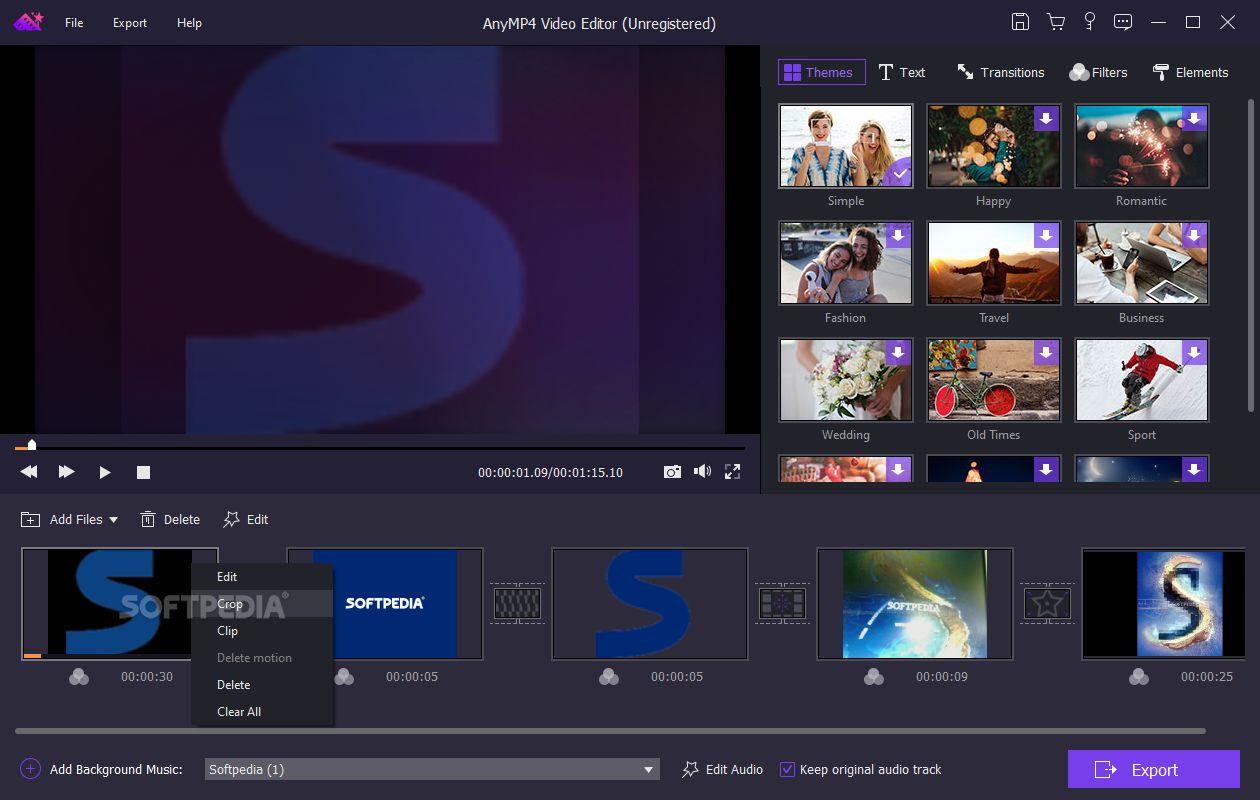Click Edit Audio

coord(721,769)
